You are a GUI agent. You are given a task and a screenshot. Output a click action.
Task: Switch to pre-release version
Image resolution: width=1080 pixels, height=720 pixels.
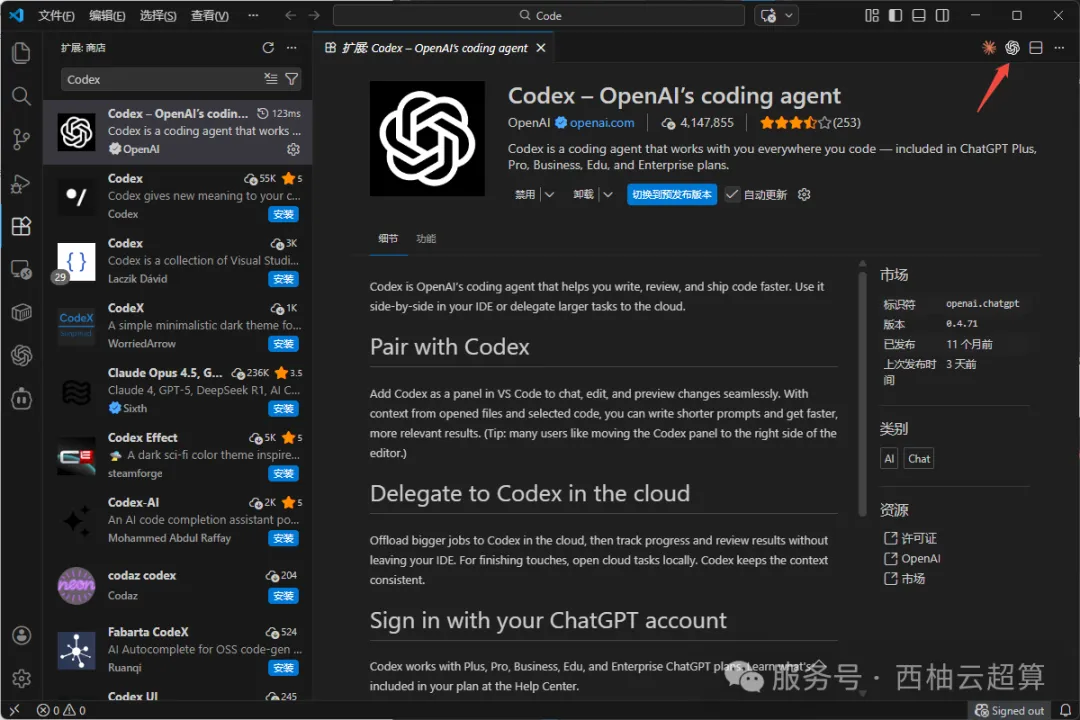click(672, 194)
